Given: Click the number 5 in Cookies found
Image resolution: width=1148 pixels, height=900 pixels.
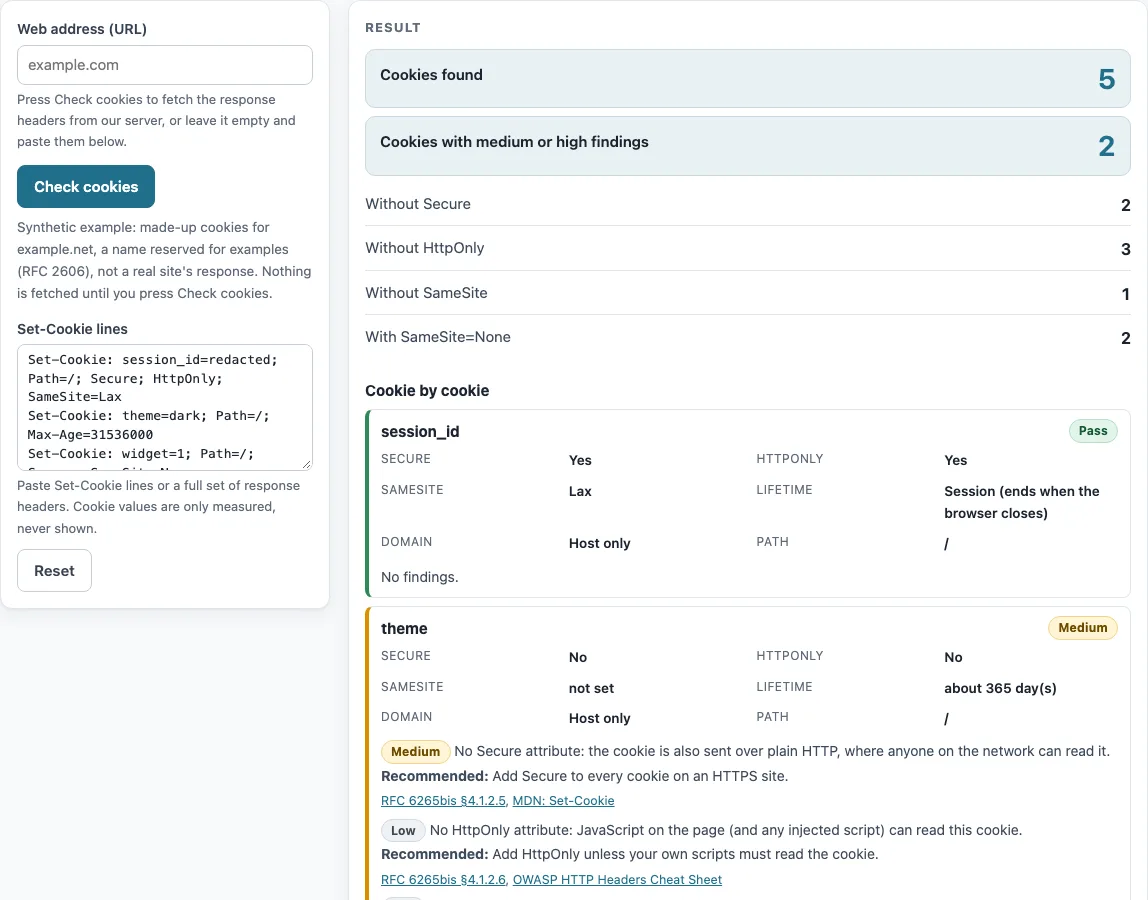Looking at the screenshot, I should [x=1106, y=79].
